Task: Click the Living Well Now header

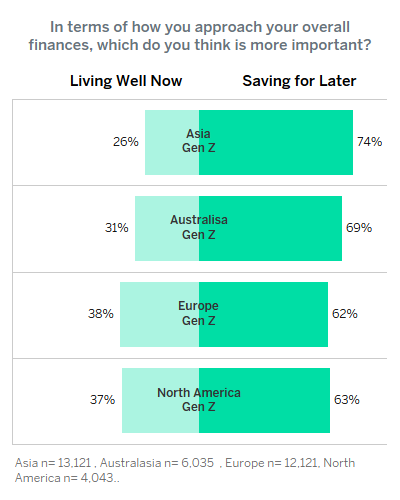Action: coord(126,81)
